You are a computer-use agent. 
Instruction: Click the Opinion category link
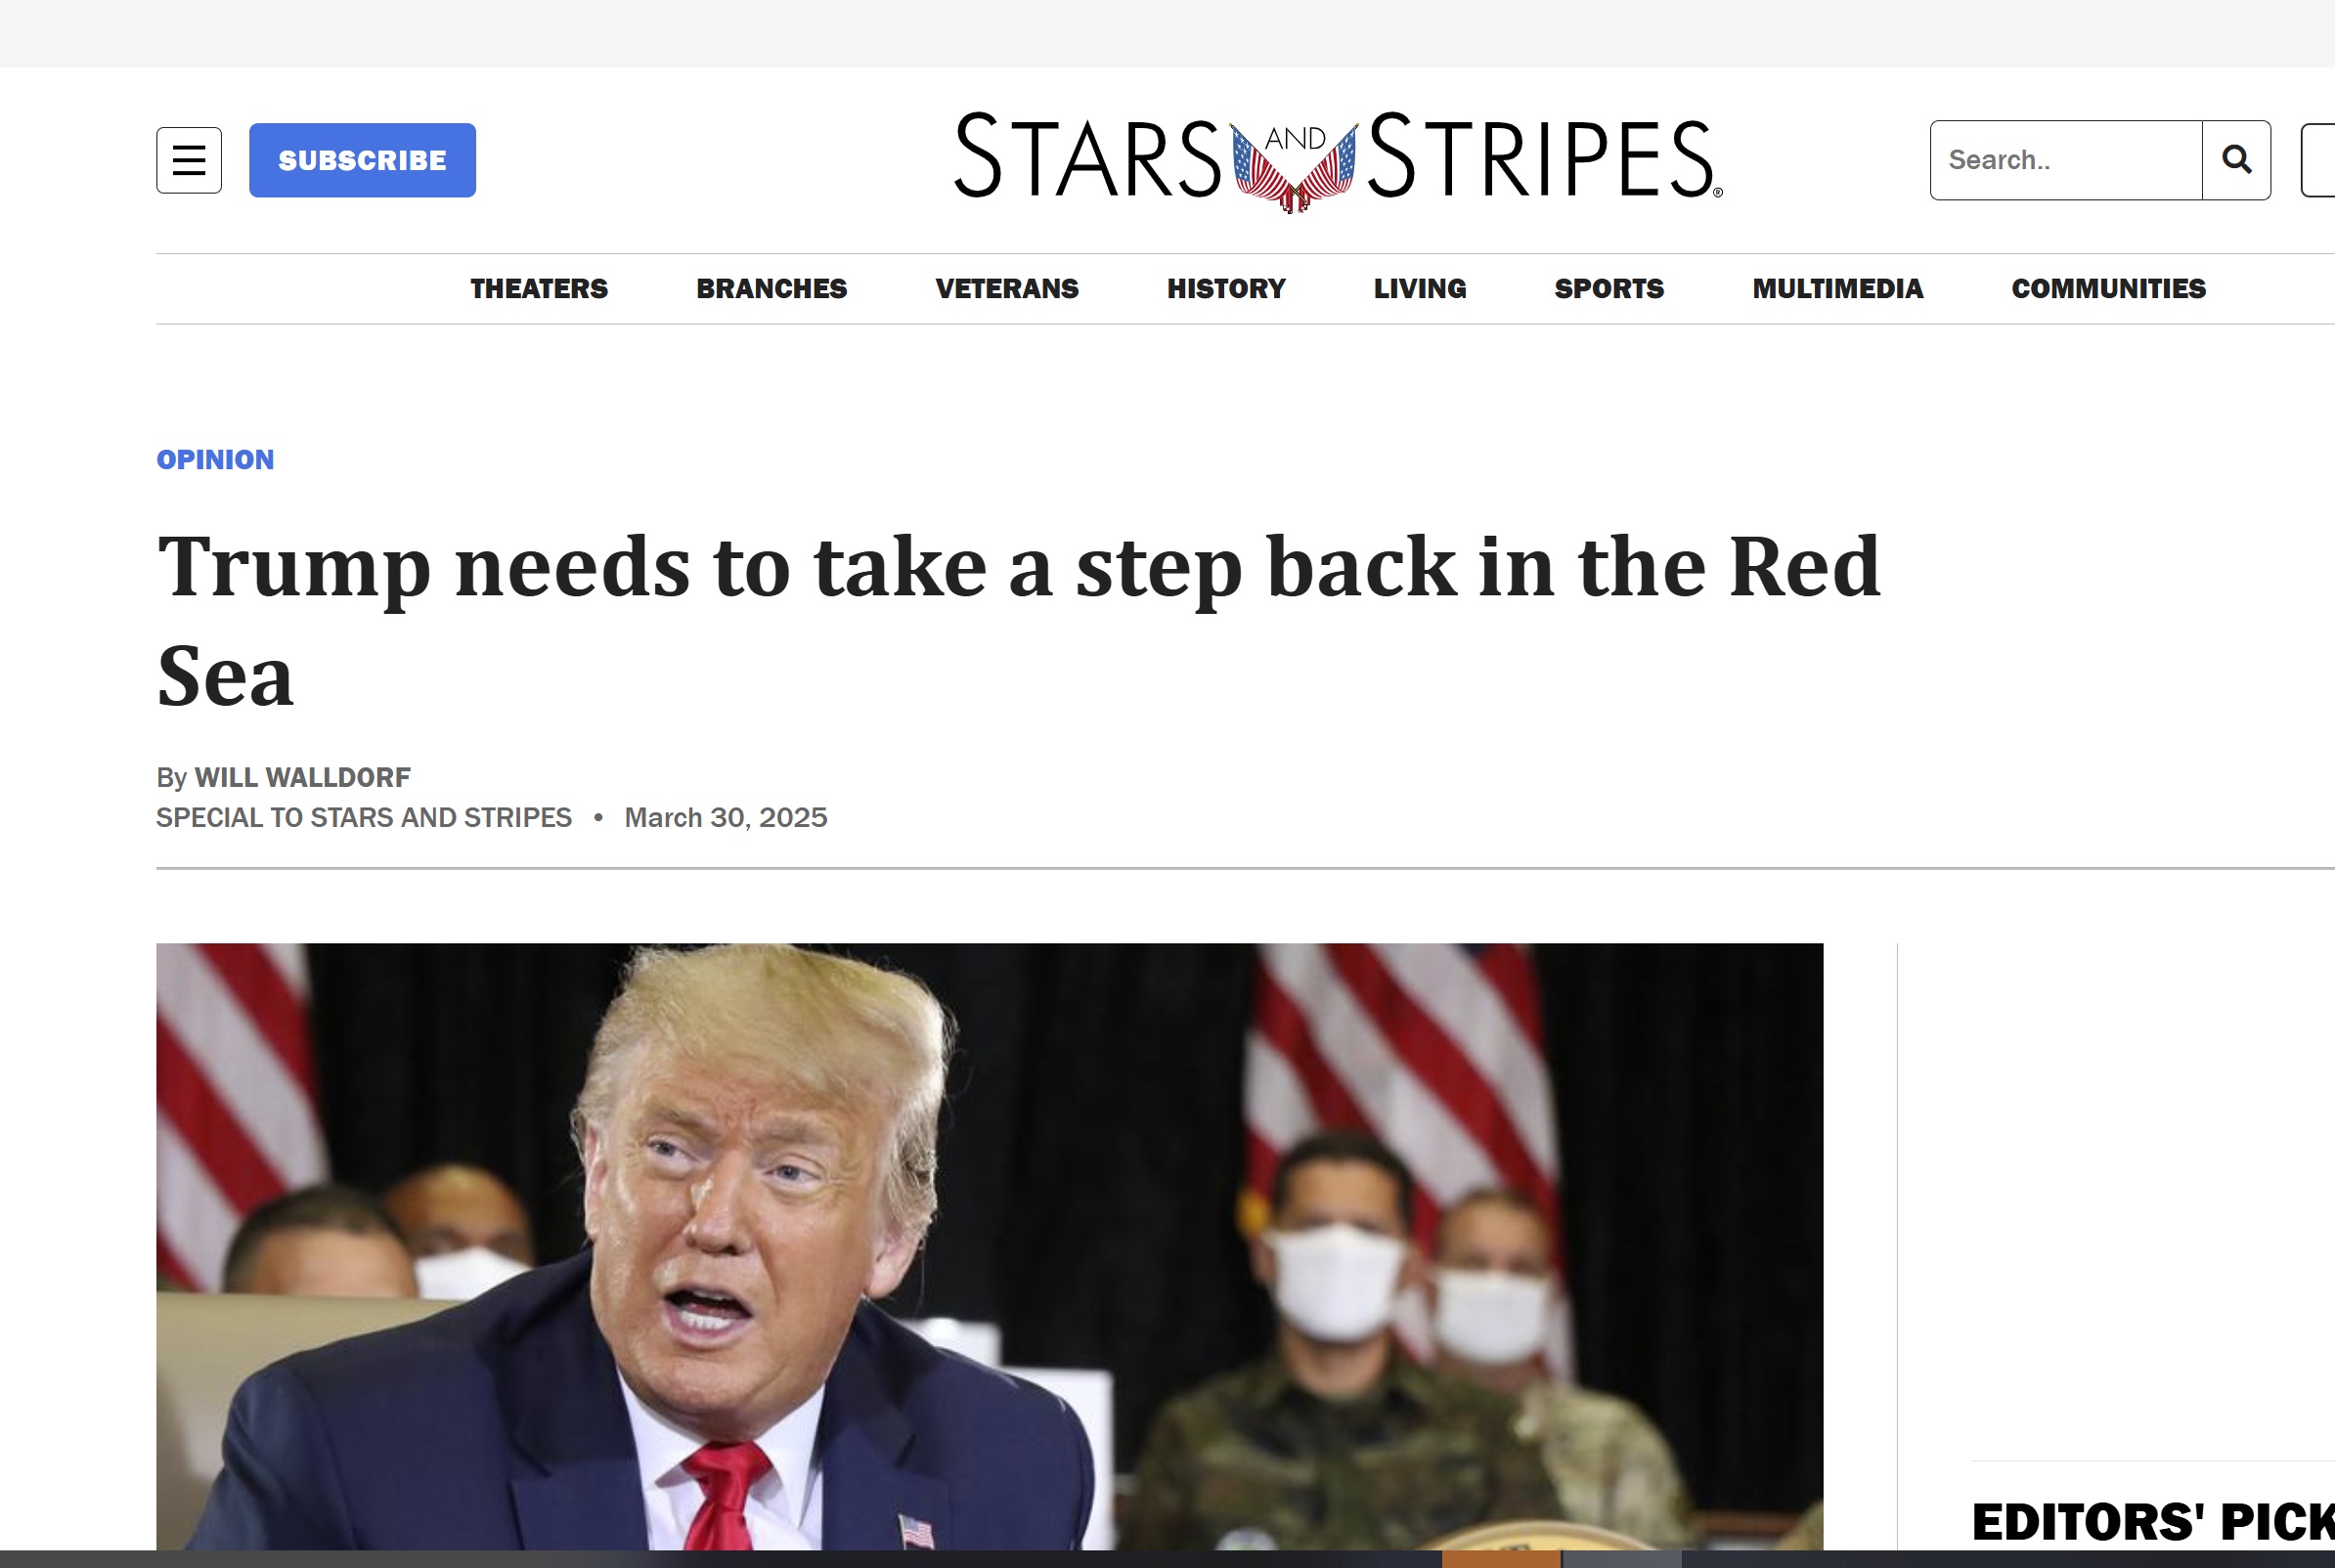(x=215, y=459)
